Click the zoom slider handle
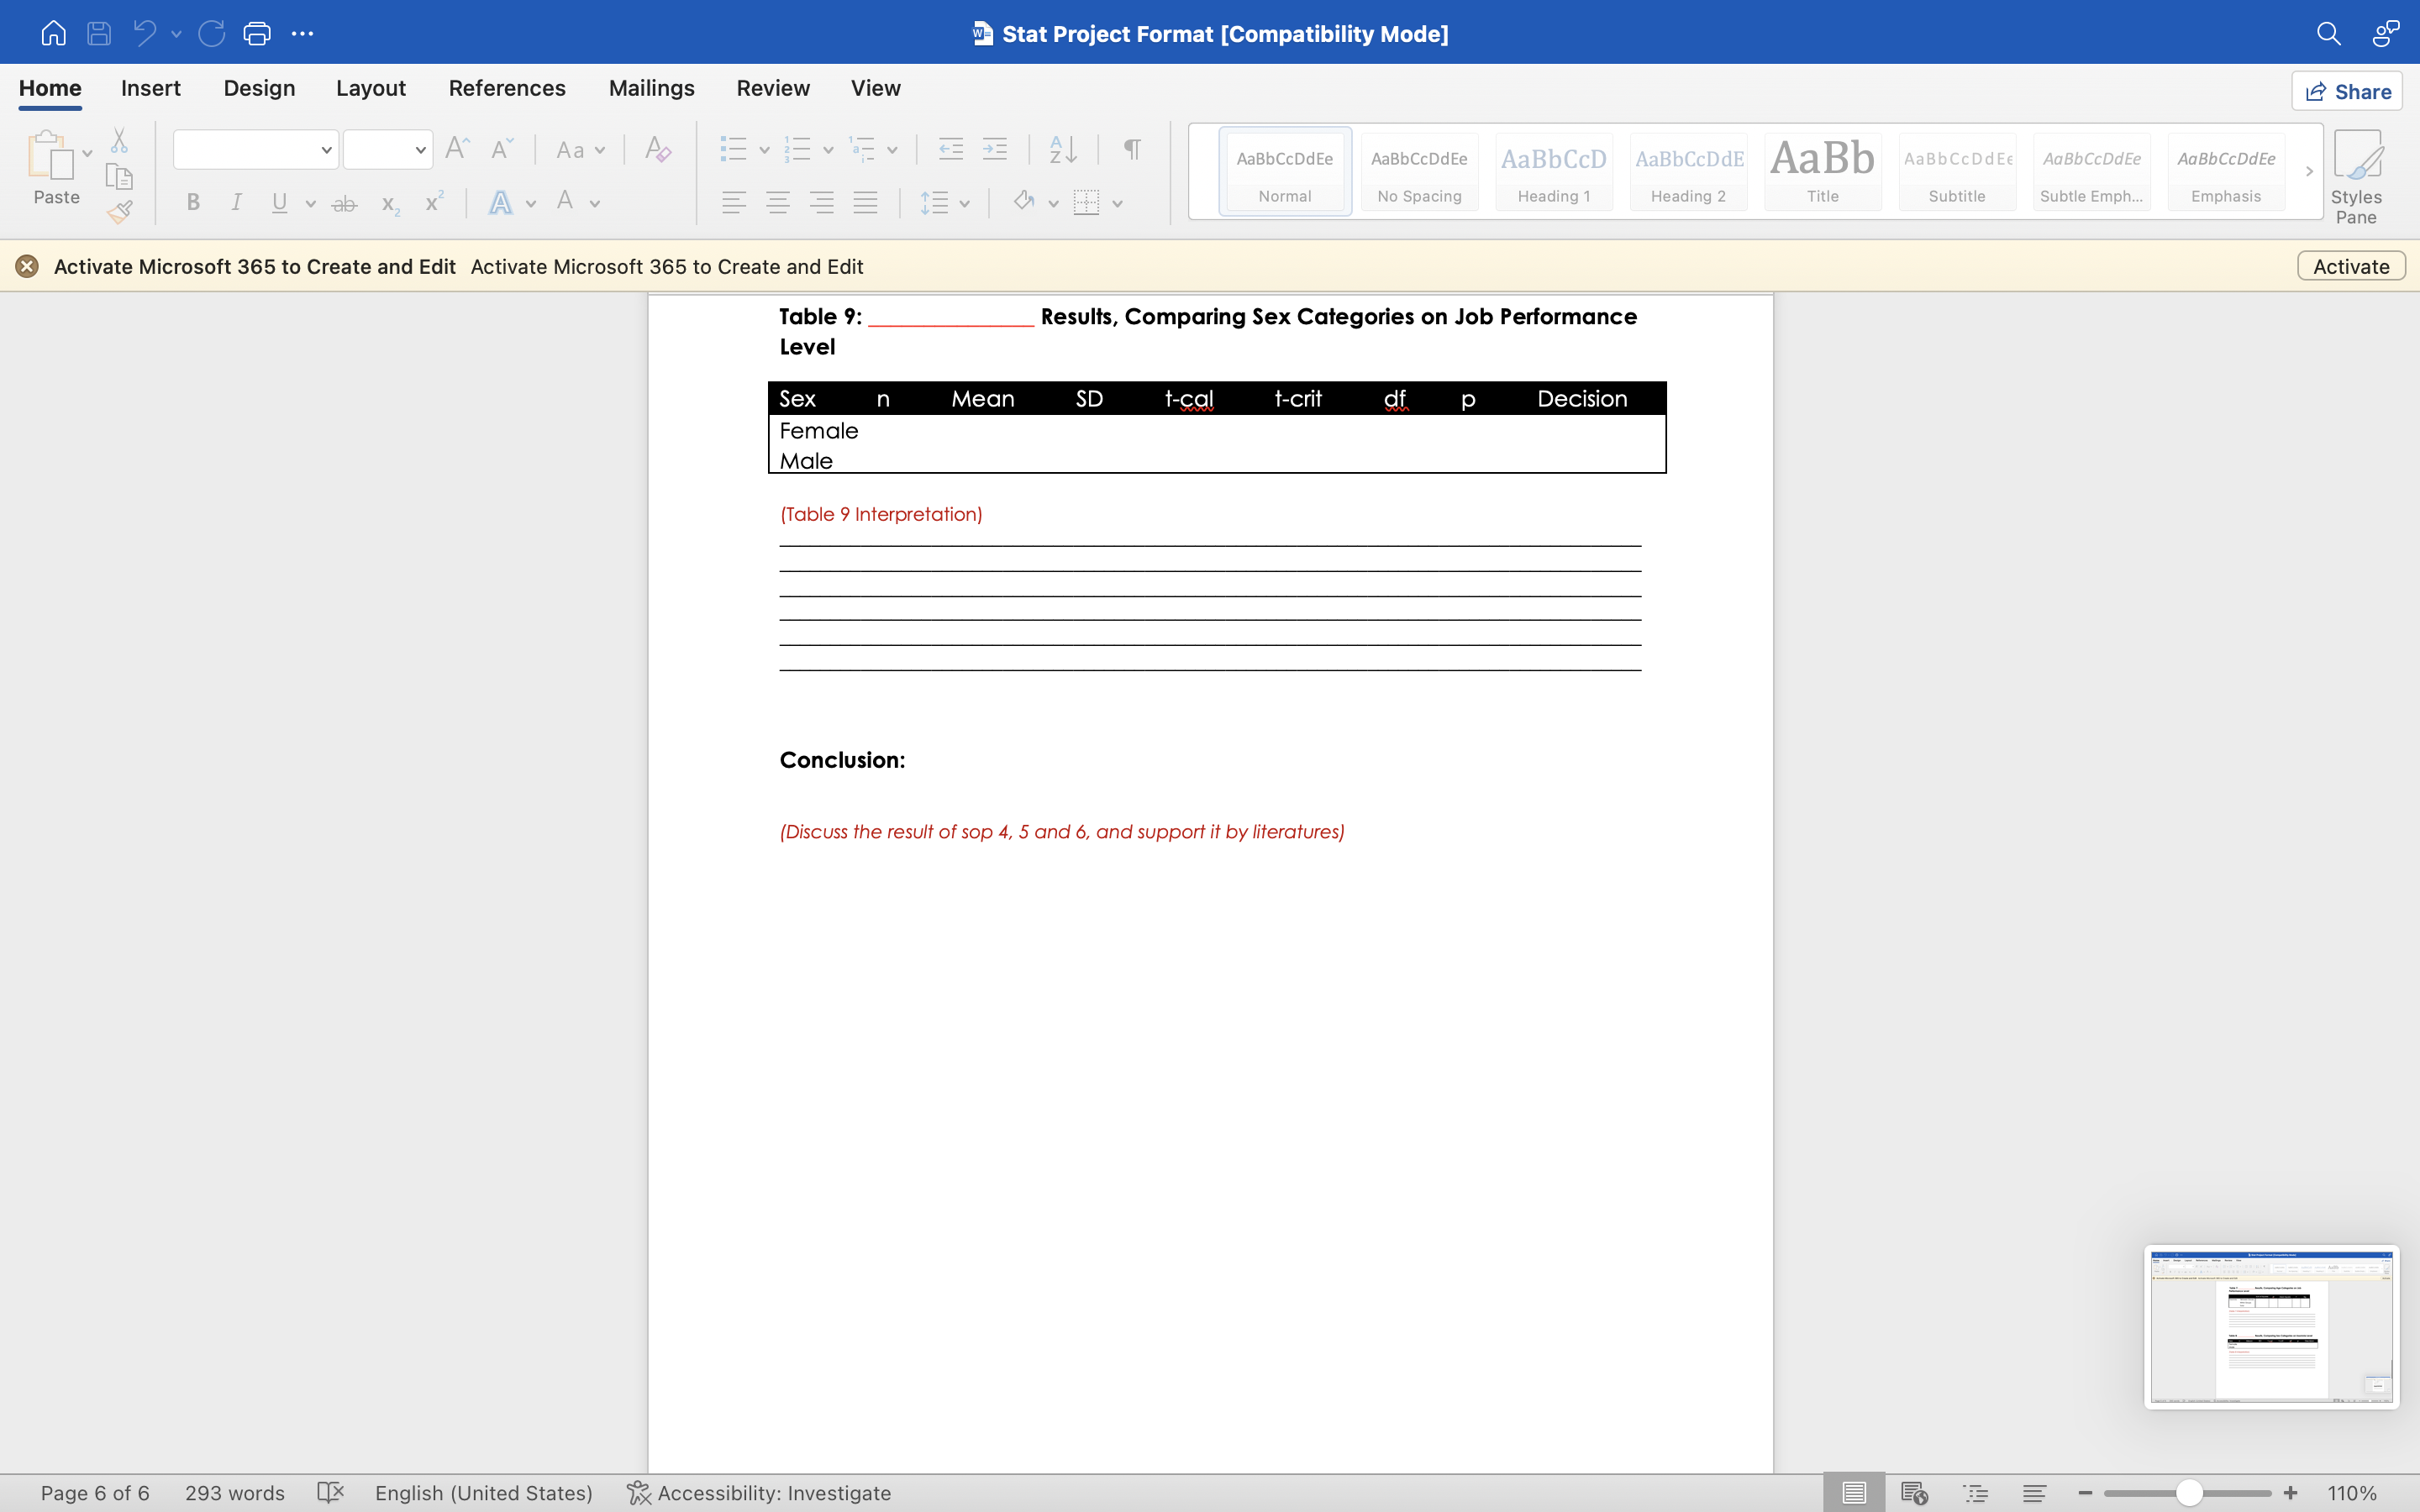The height and width of the screenshot is (1512, 2420). click(2188, 1492)
